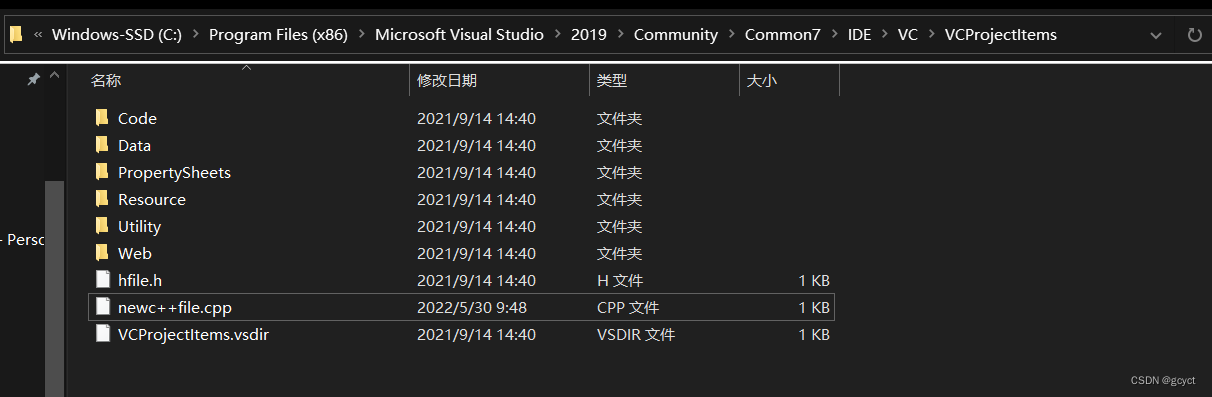Select the Utility folder icon
The width and height of the screenshot is (1212, 397).
coord(101,226)
